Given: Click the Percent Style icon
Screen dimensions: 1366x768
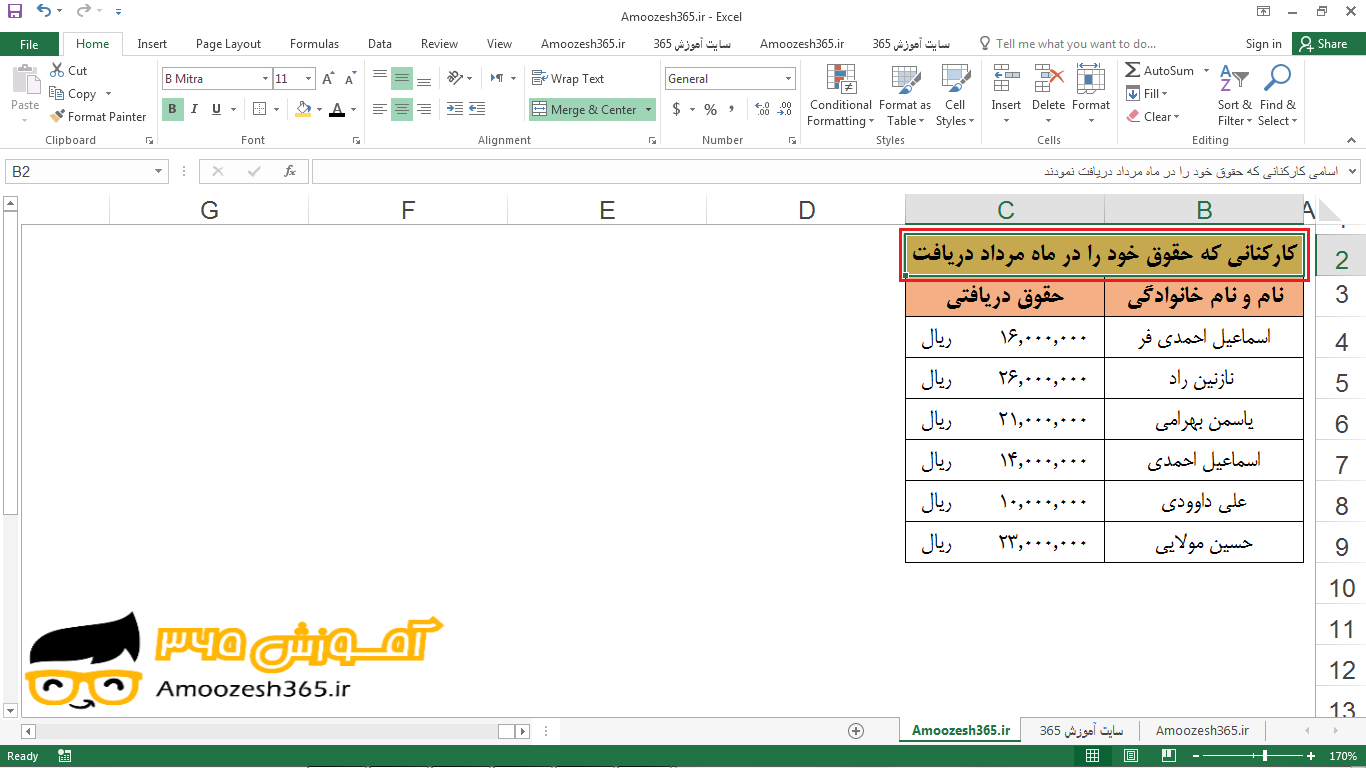Looking at the screenshot, I should (710, 110).
